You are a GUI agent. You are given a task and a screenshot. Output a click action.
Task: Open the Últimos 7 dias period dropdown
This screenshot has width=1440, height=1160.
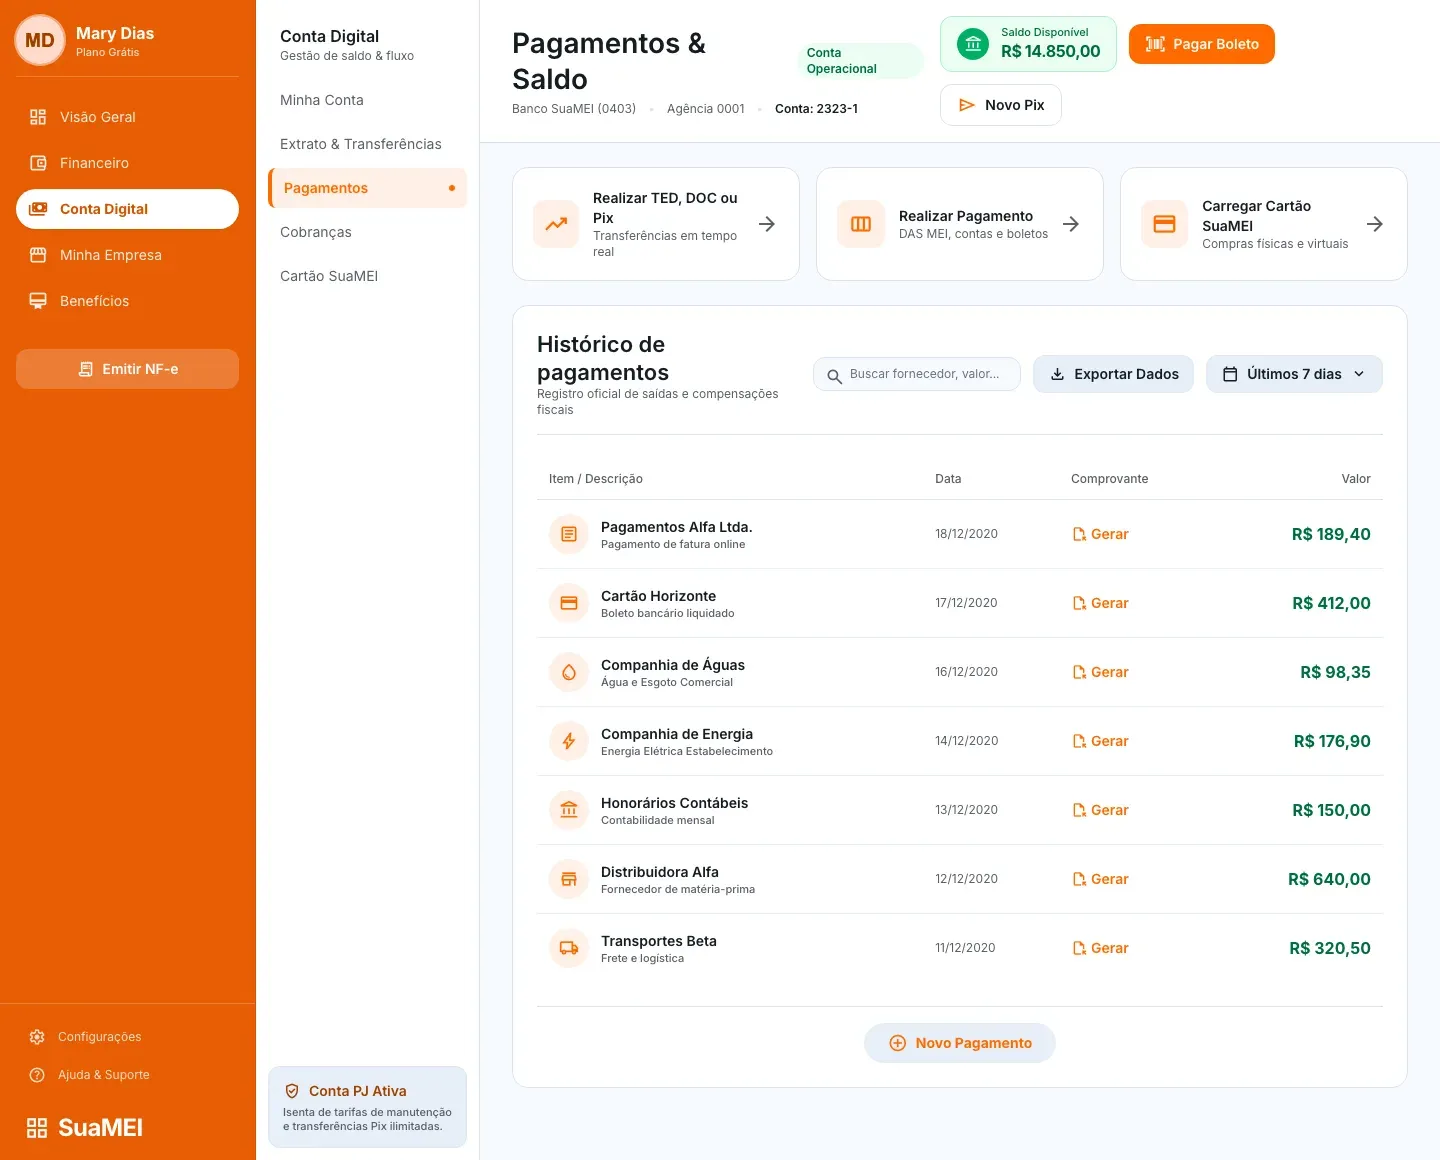tap(1294, 374)
